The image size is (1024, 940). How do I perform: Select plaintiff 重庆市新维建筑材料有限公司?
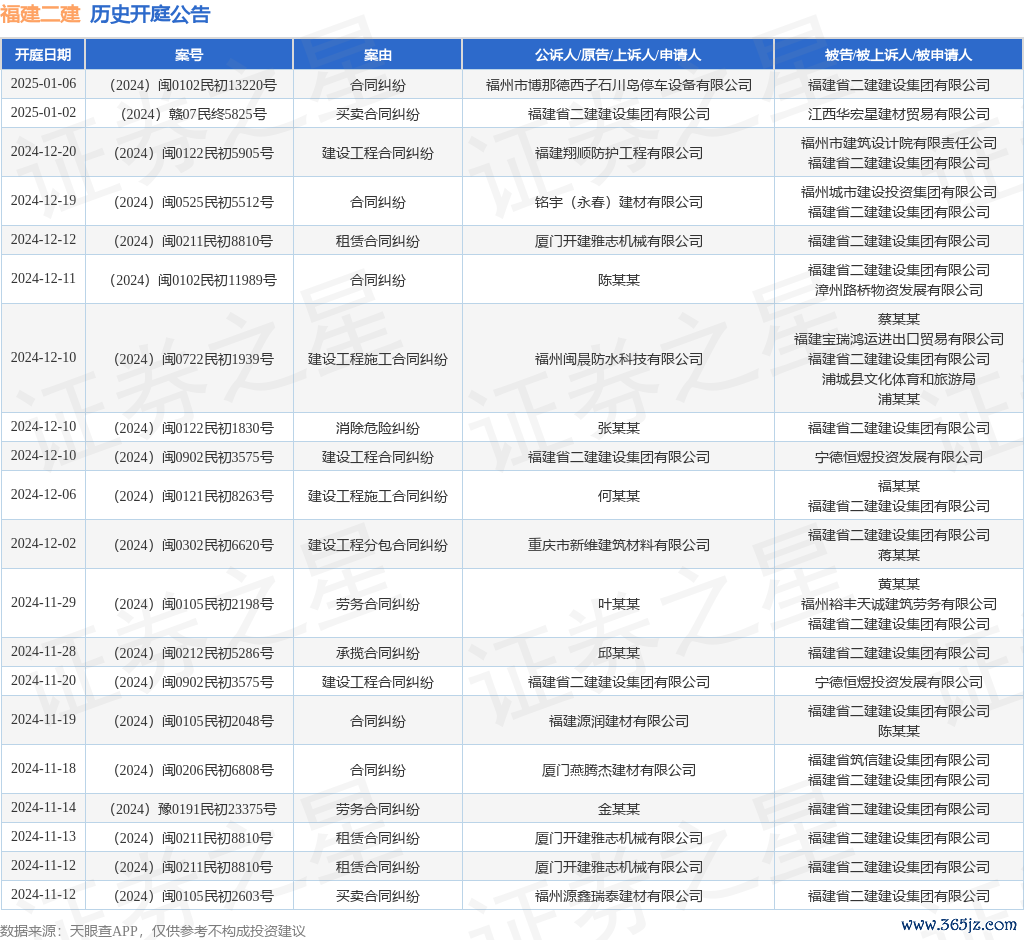pyautogui.click(x=618, y=545)
